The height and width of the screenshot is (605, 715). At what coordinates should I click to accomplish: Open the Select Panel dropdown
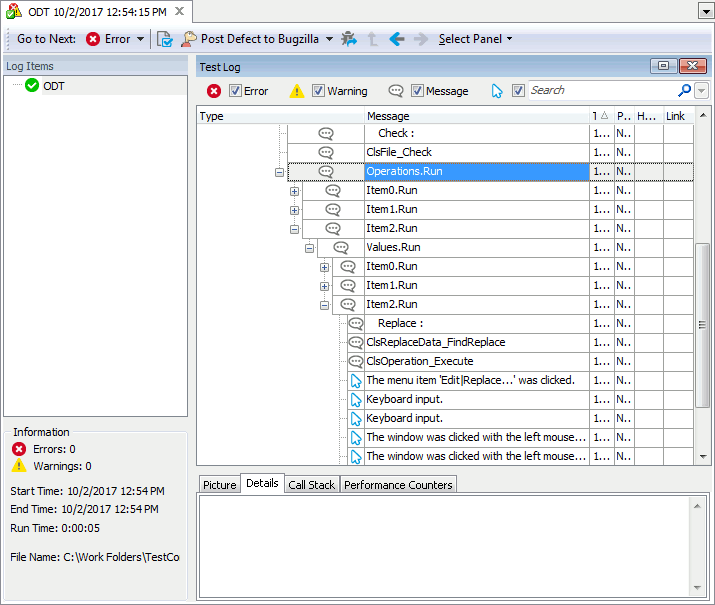[475, 39]
